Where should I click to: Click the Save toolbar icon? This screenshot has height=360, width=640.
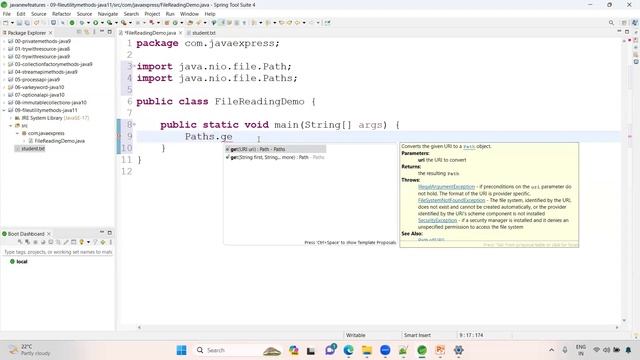tap(19, 23)
